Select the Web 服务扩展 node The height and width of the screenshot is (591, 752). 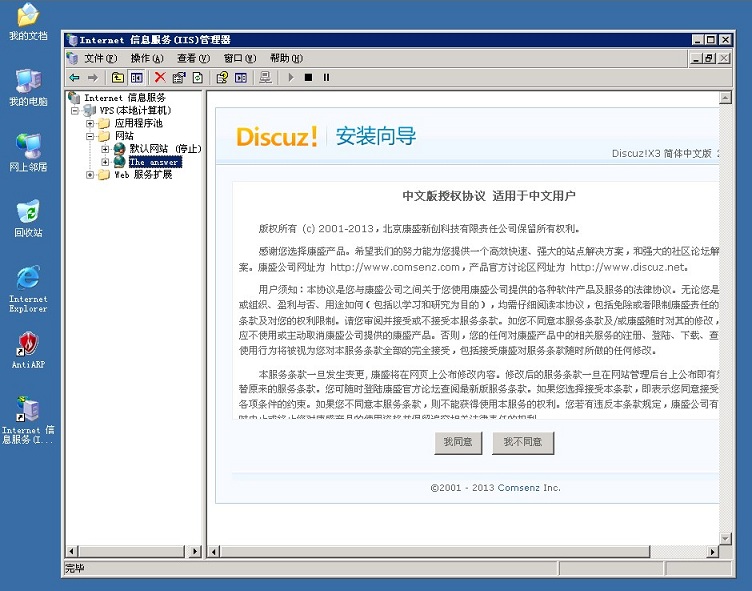click(x=143, y=175)
